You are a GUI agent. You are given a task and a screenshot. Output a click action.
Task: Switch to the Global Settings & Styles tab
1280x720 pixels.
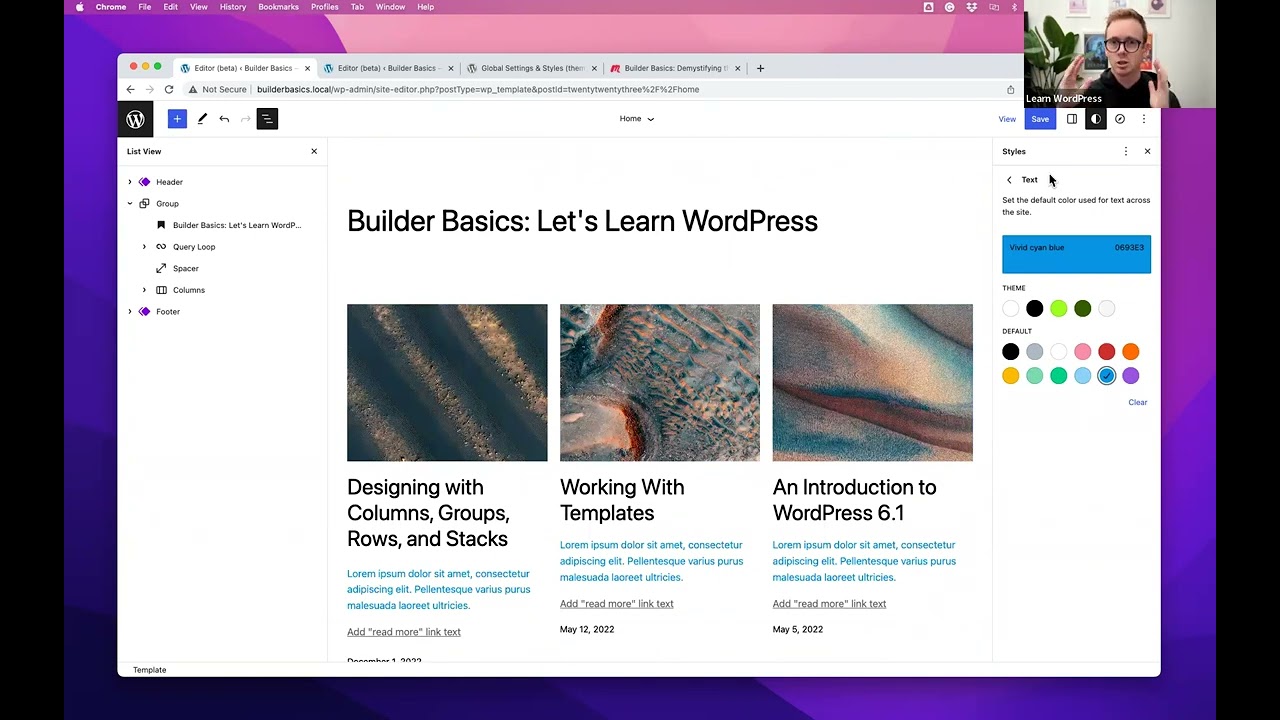point(532,68)
